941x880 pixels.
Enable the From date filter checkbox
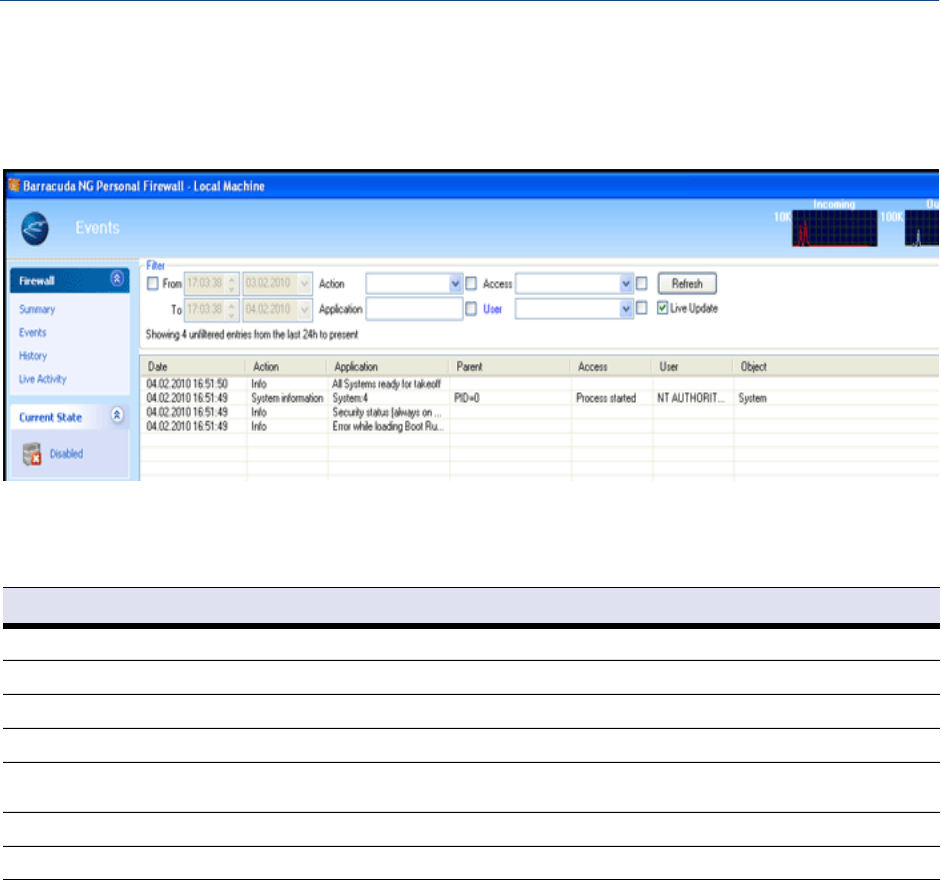tap(153, 283)
